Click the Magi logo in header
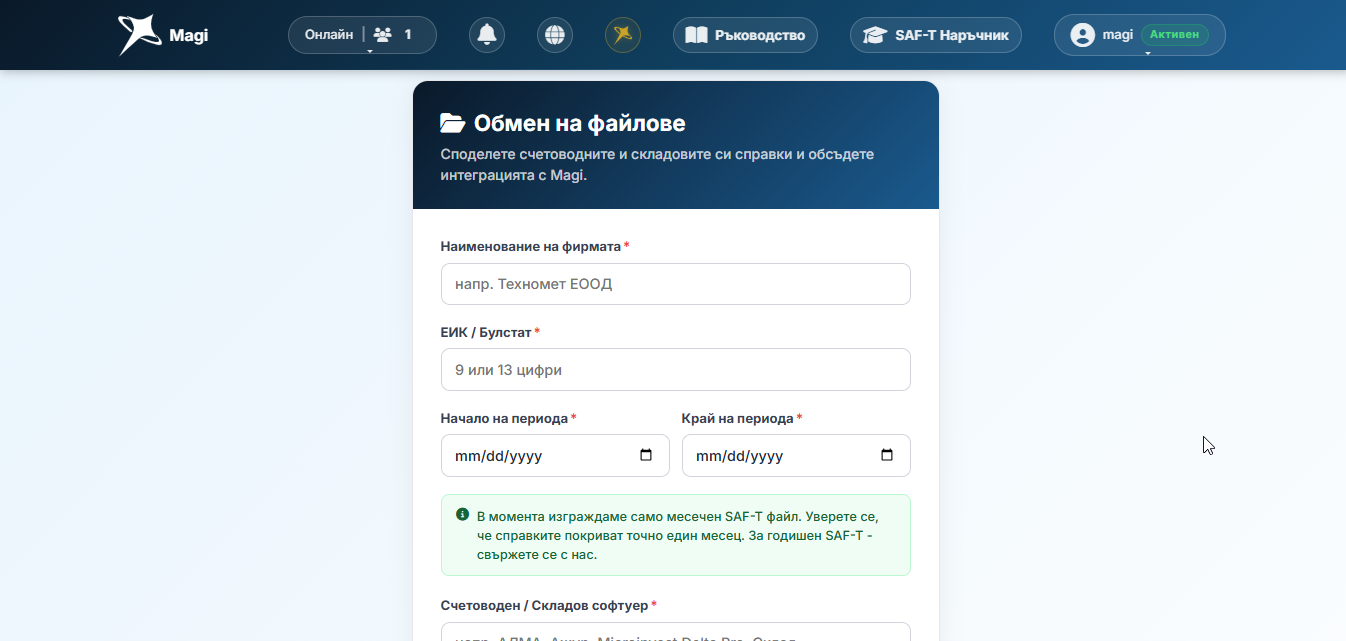Image resolution: width=1346 pixels, height=641 pixels. pyautogui.click(x=163, y=35)
